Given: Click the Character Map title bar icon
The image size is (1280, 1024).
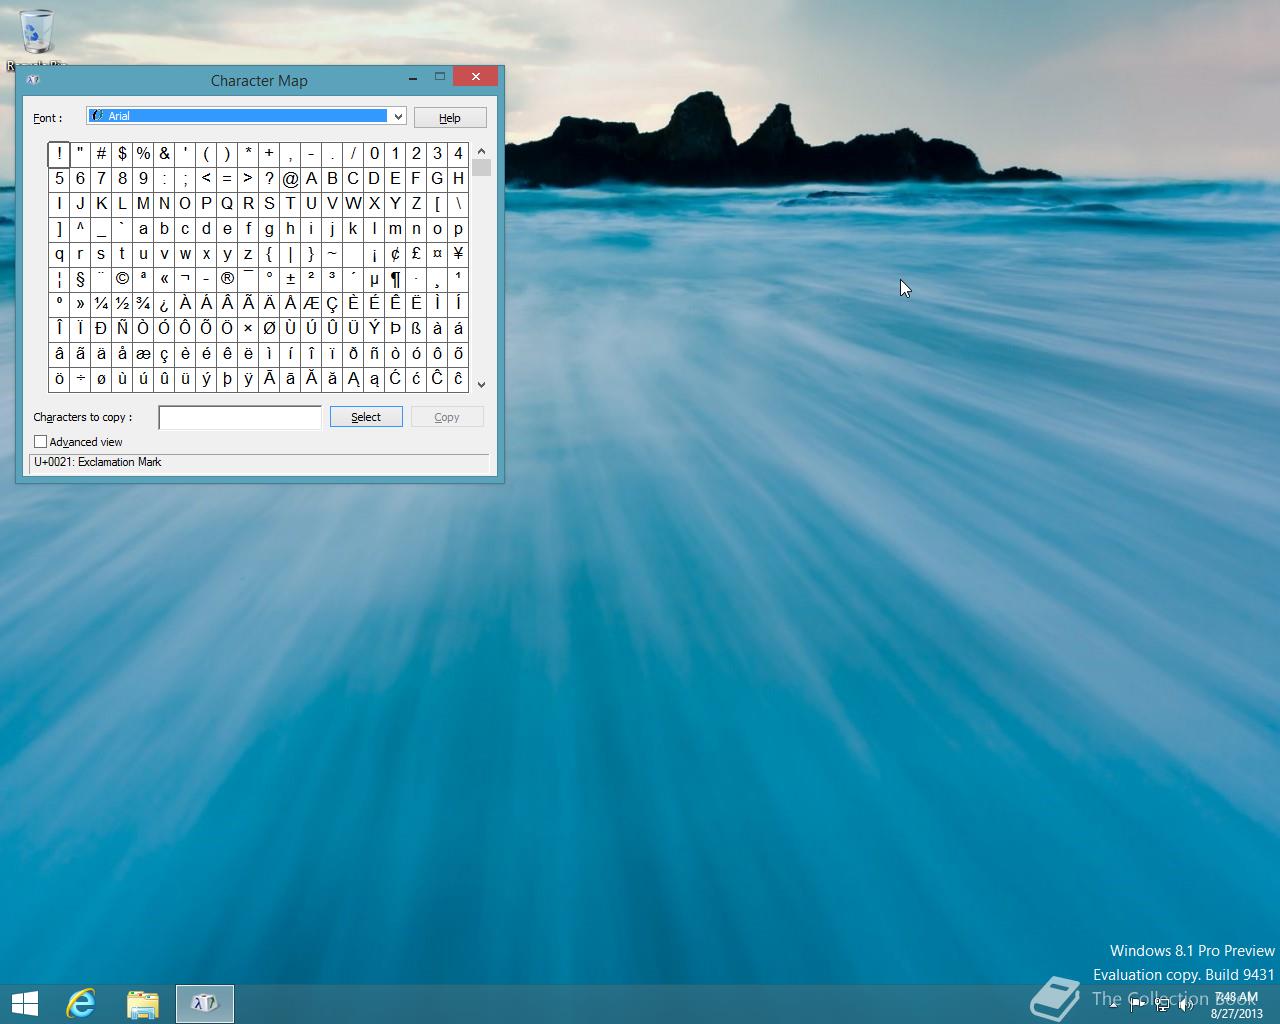Looking at the screenshot, I should pos(33,80).
